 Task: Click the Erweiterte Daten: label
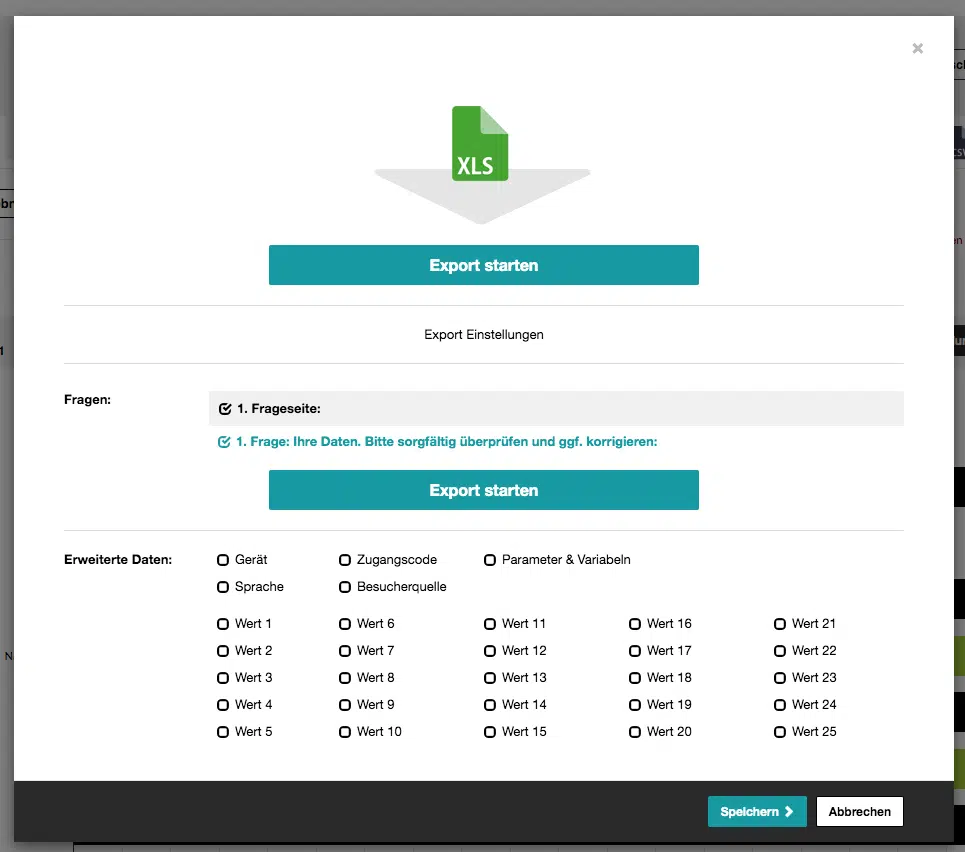point(118,560)
